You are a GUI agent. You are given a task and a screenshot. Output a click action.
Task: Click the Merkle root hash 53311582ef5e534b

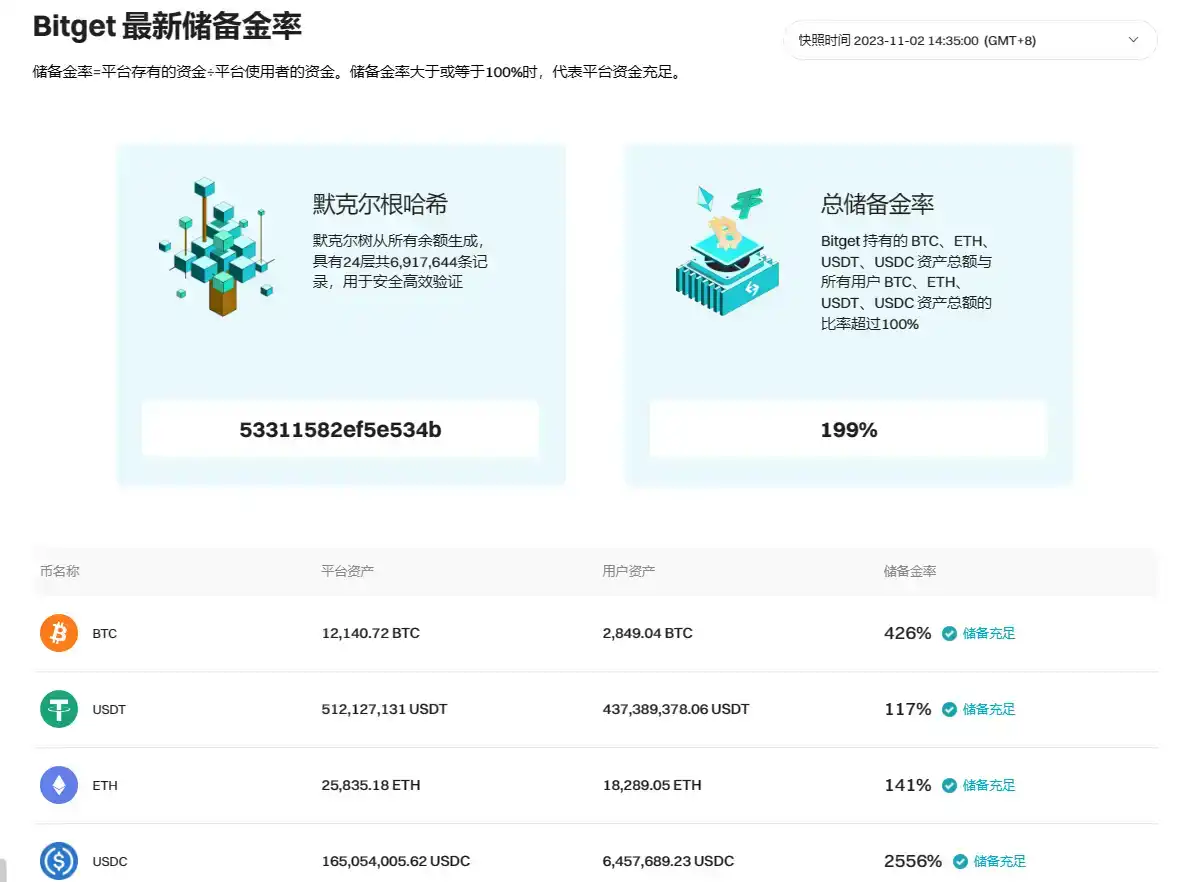(x=340, y=430)
